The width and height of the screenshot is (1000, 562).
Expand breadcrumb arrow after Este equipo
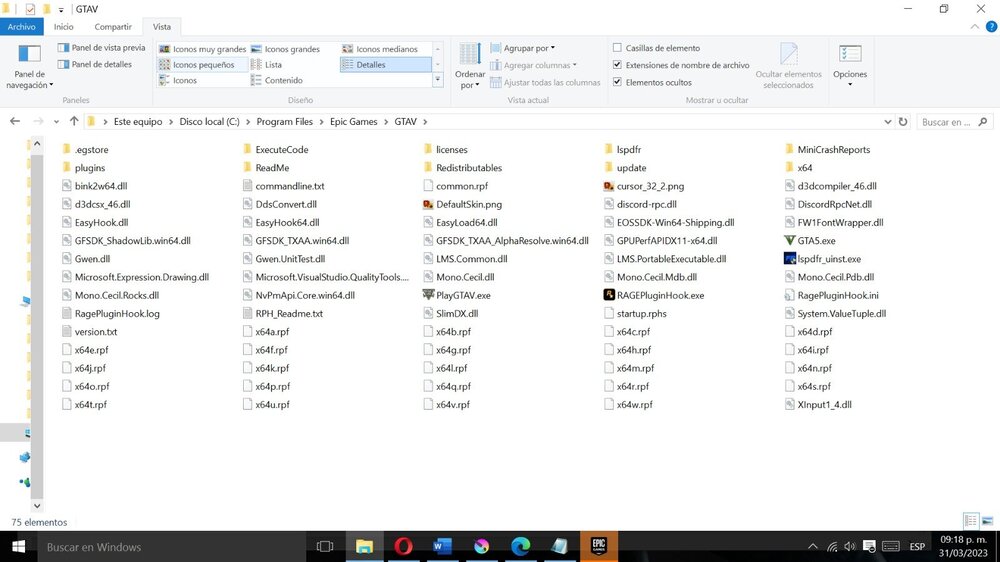point(171,122)
